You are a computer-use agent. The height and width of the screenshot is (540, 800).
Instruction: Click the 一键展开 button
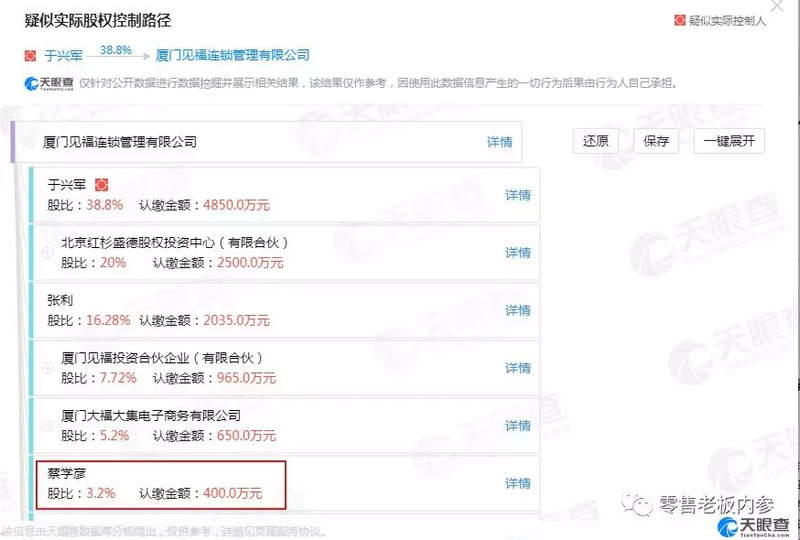click(x=729, y=141)
